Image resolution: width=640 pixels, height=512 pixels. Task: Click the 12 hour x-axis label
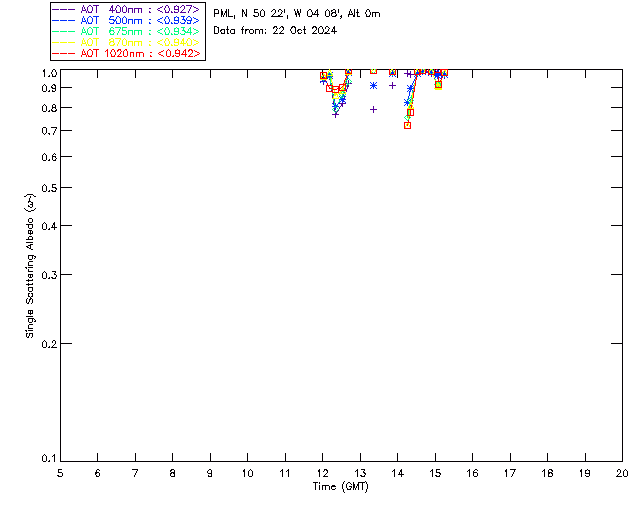pyautogui.click(x=322, y=473)
